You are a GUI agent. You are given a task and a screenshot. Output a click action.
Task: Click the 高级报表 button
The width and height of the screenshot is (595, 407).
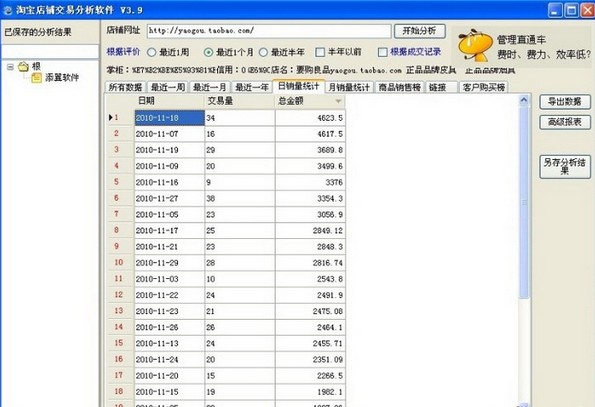(565, 122)
